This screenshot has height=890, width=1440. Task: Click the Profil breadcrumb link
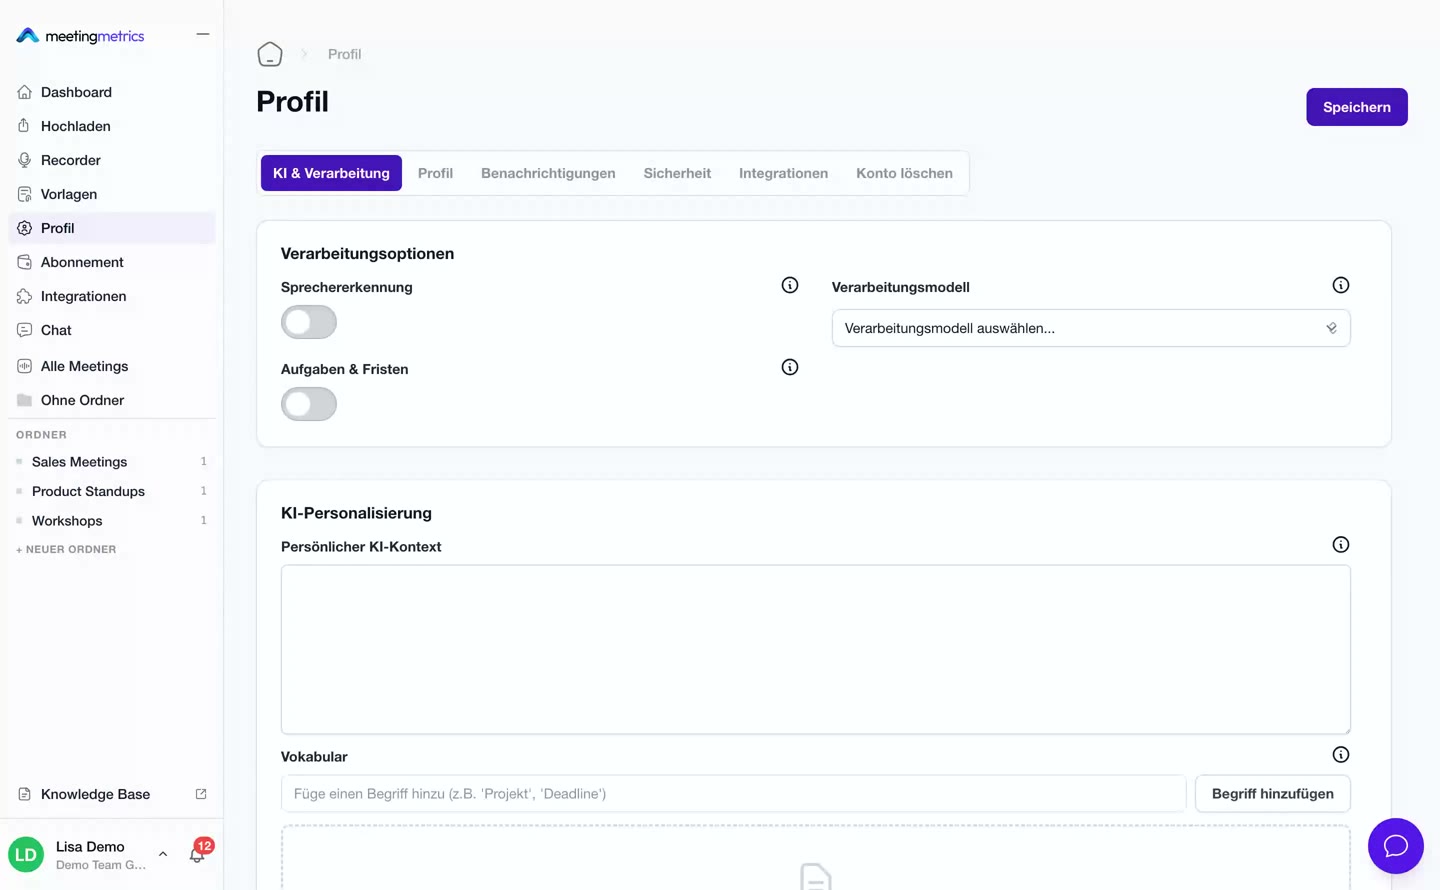coord(344,54)
